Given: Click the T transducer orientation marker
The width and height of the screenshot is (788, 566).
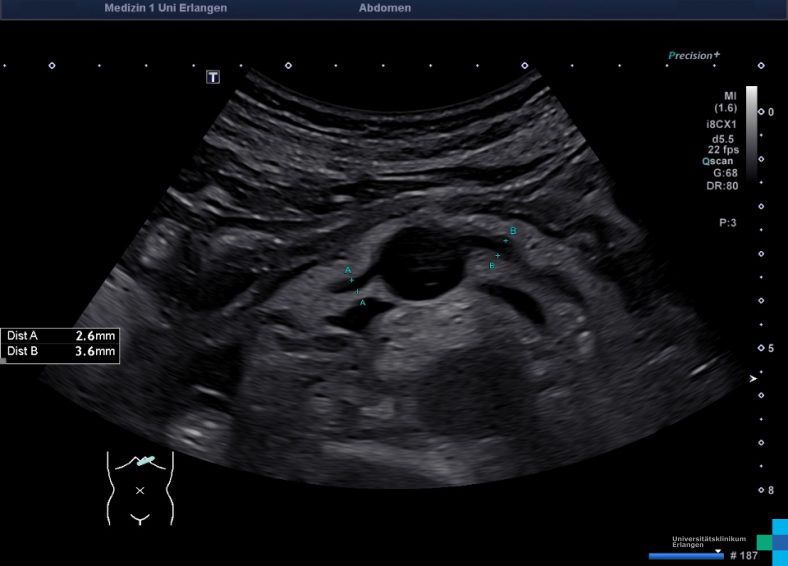Looking at the screenshot, I should 213,77.
